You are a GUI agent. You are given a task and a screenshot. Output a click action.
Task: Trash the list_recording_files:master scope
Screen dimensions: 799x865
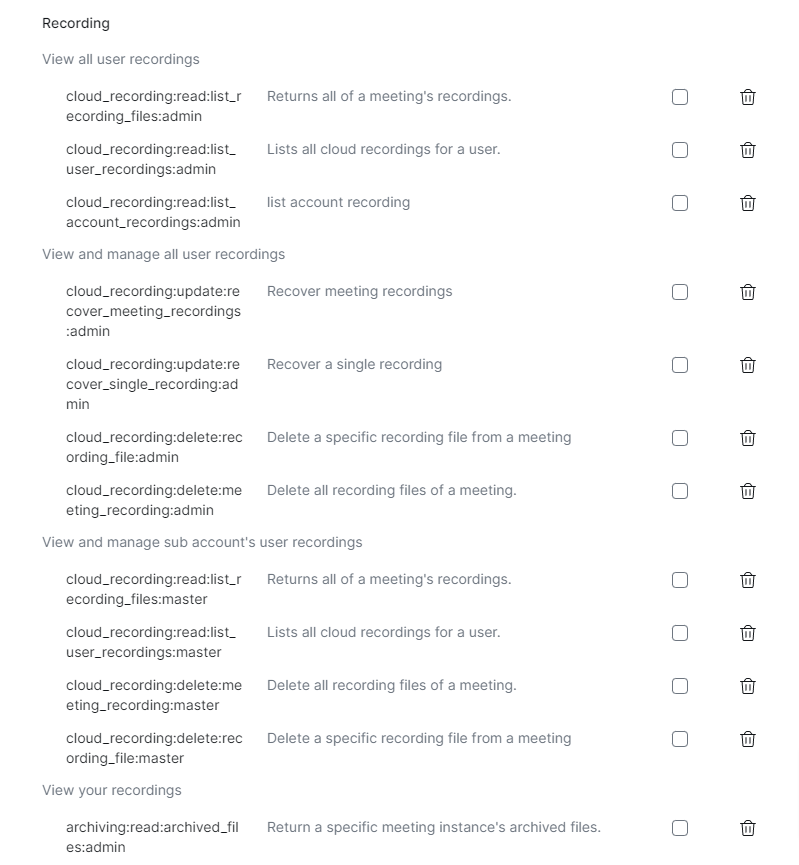(747, 580)
